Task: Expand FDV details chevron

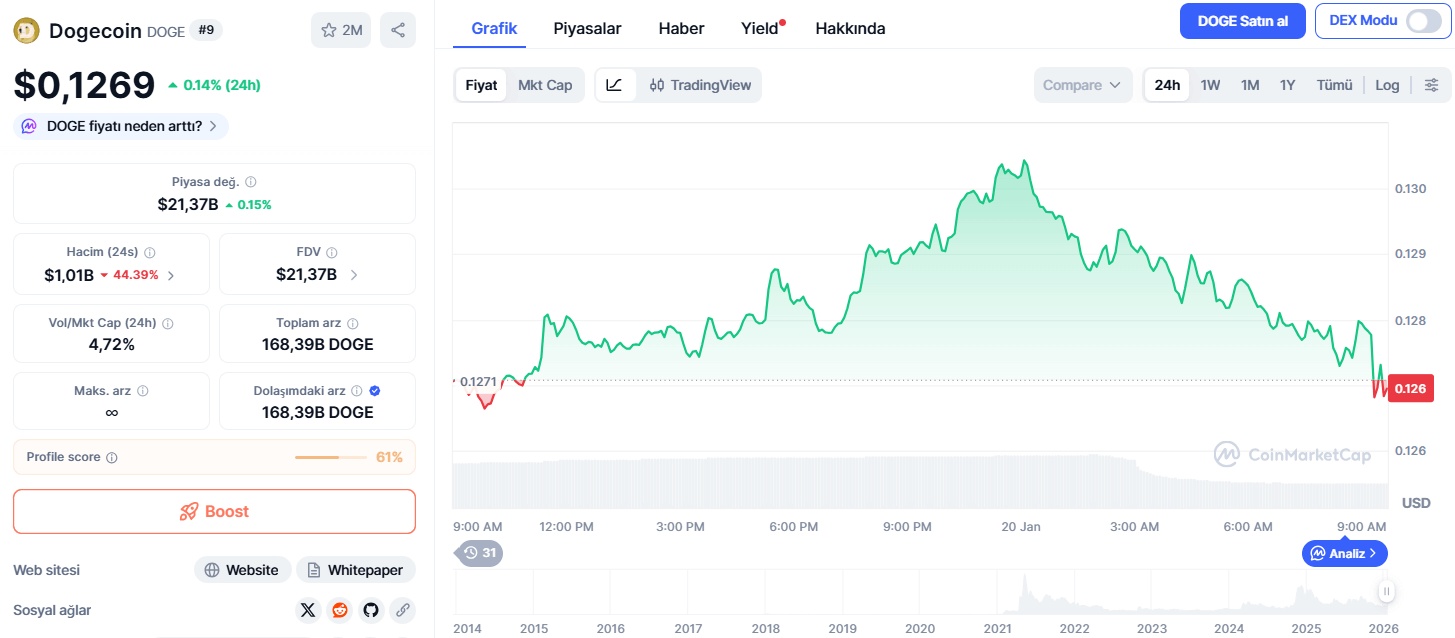Action: click(x=354, y=275)
